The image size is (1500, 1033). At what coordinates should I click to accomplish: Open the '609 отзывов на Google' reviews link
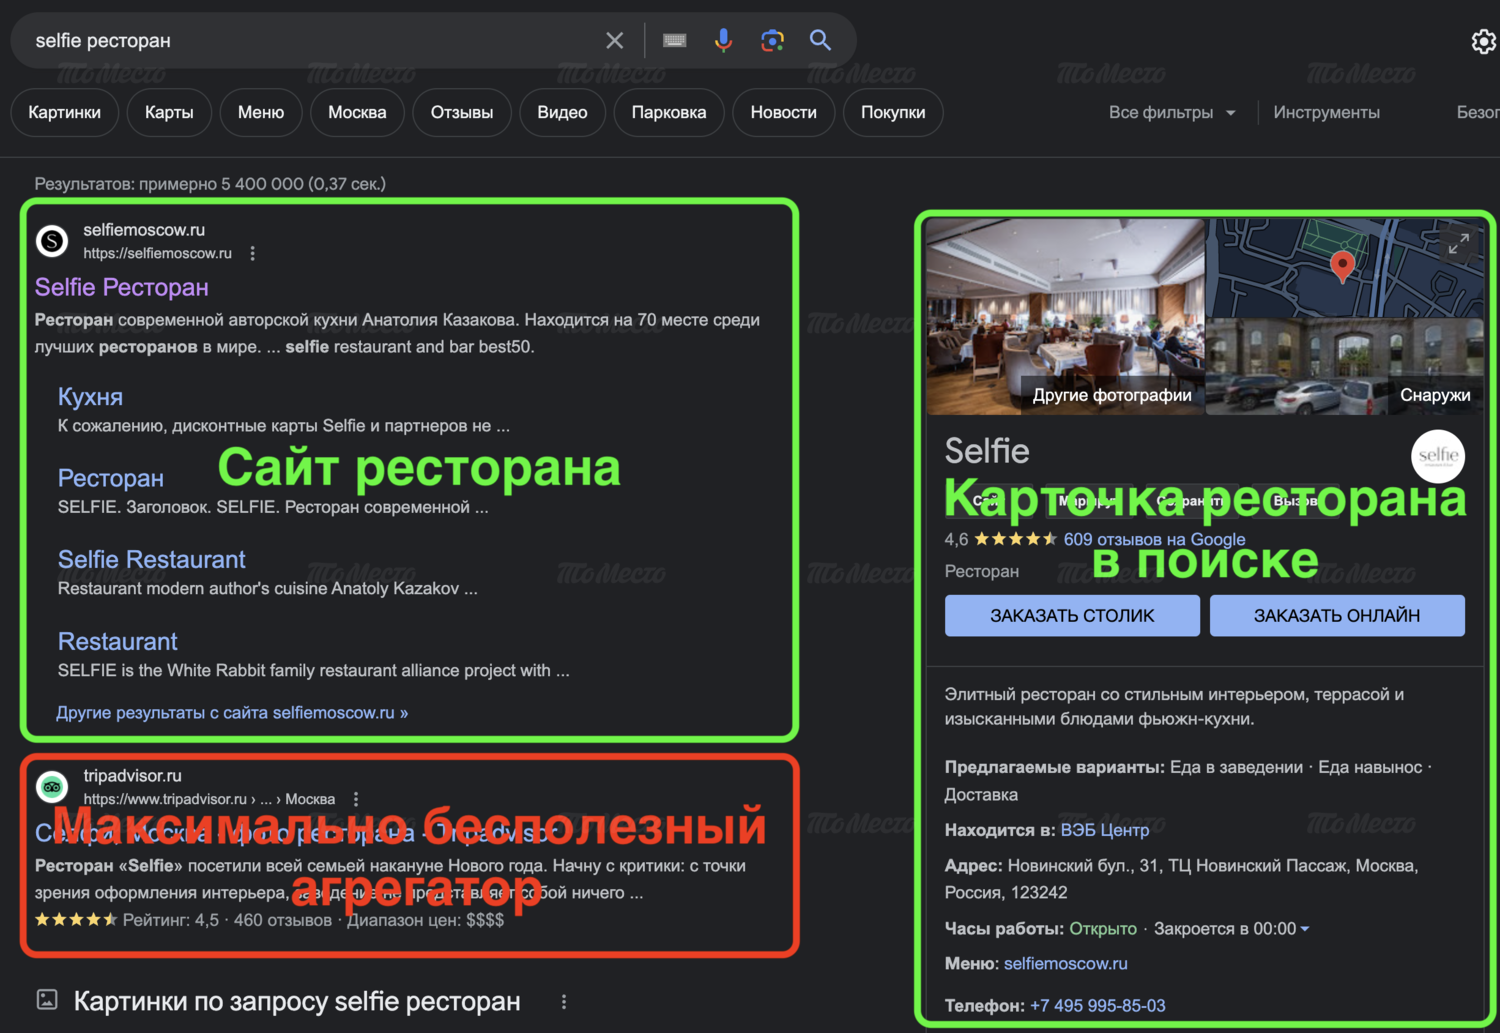[x=1154, y=539]
